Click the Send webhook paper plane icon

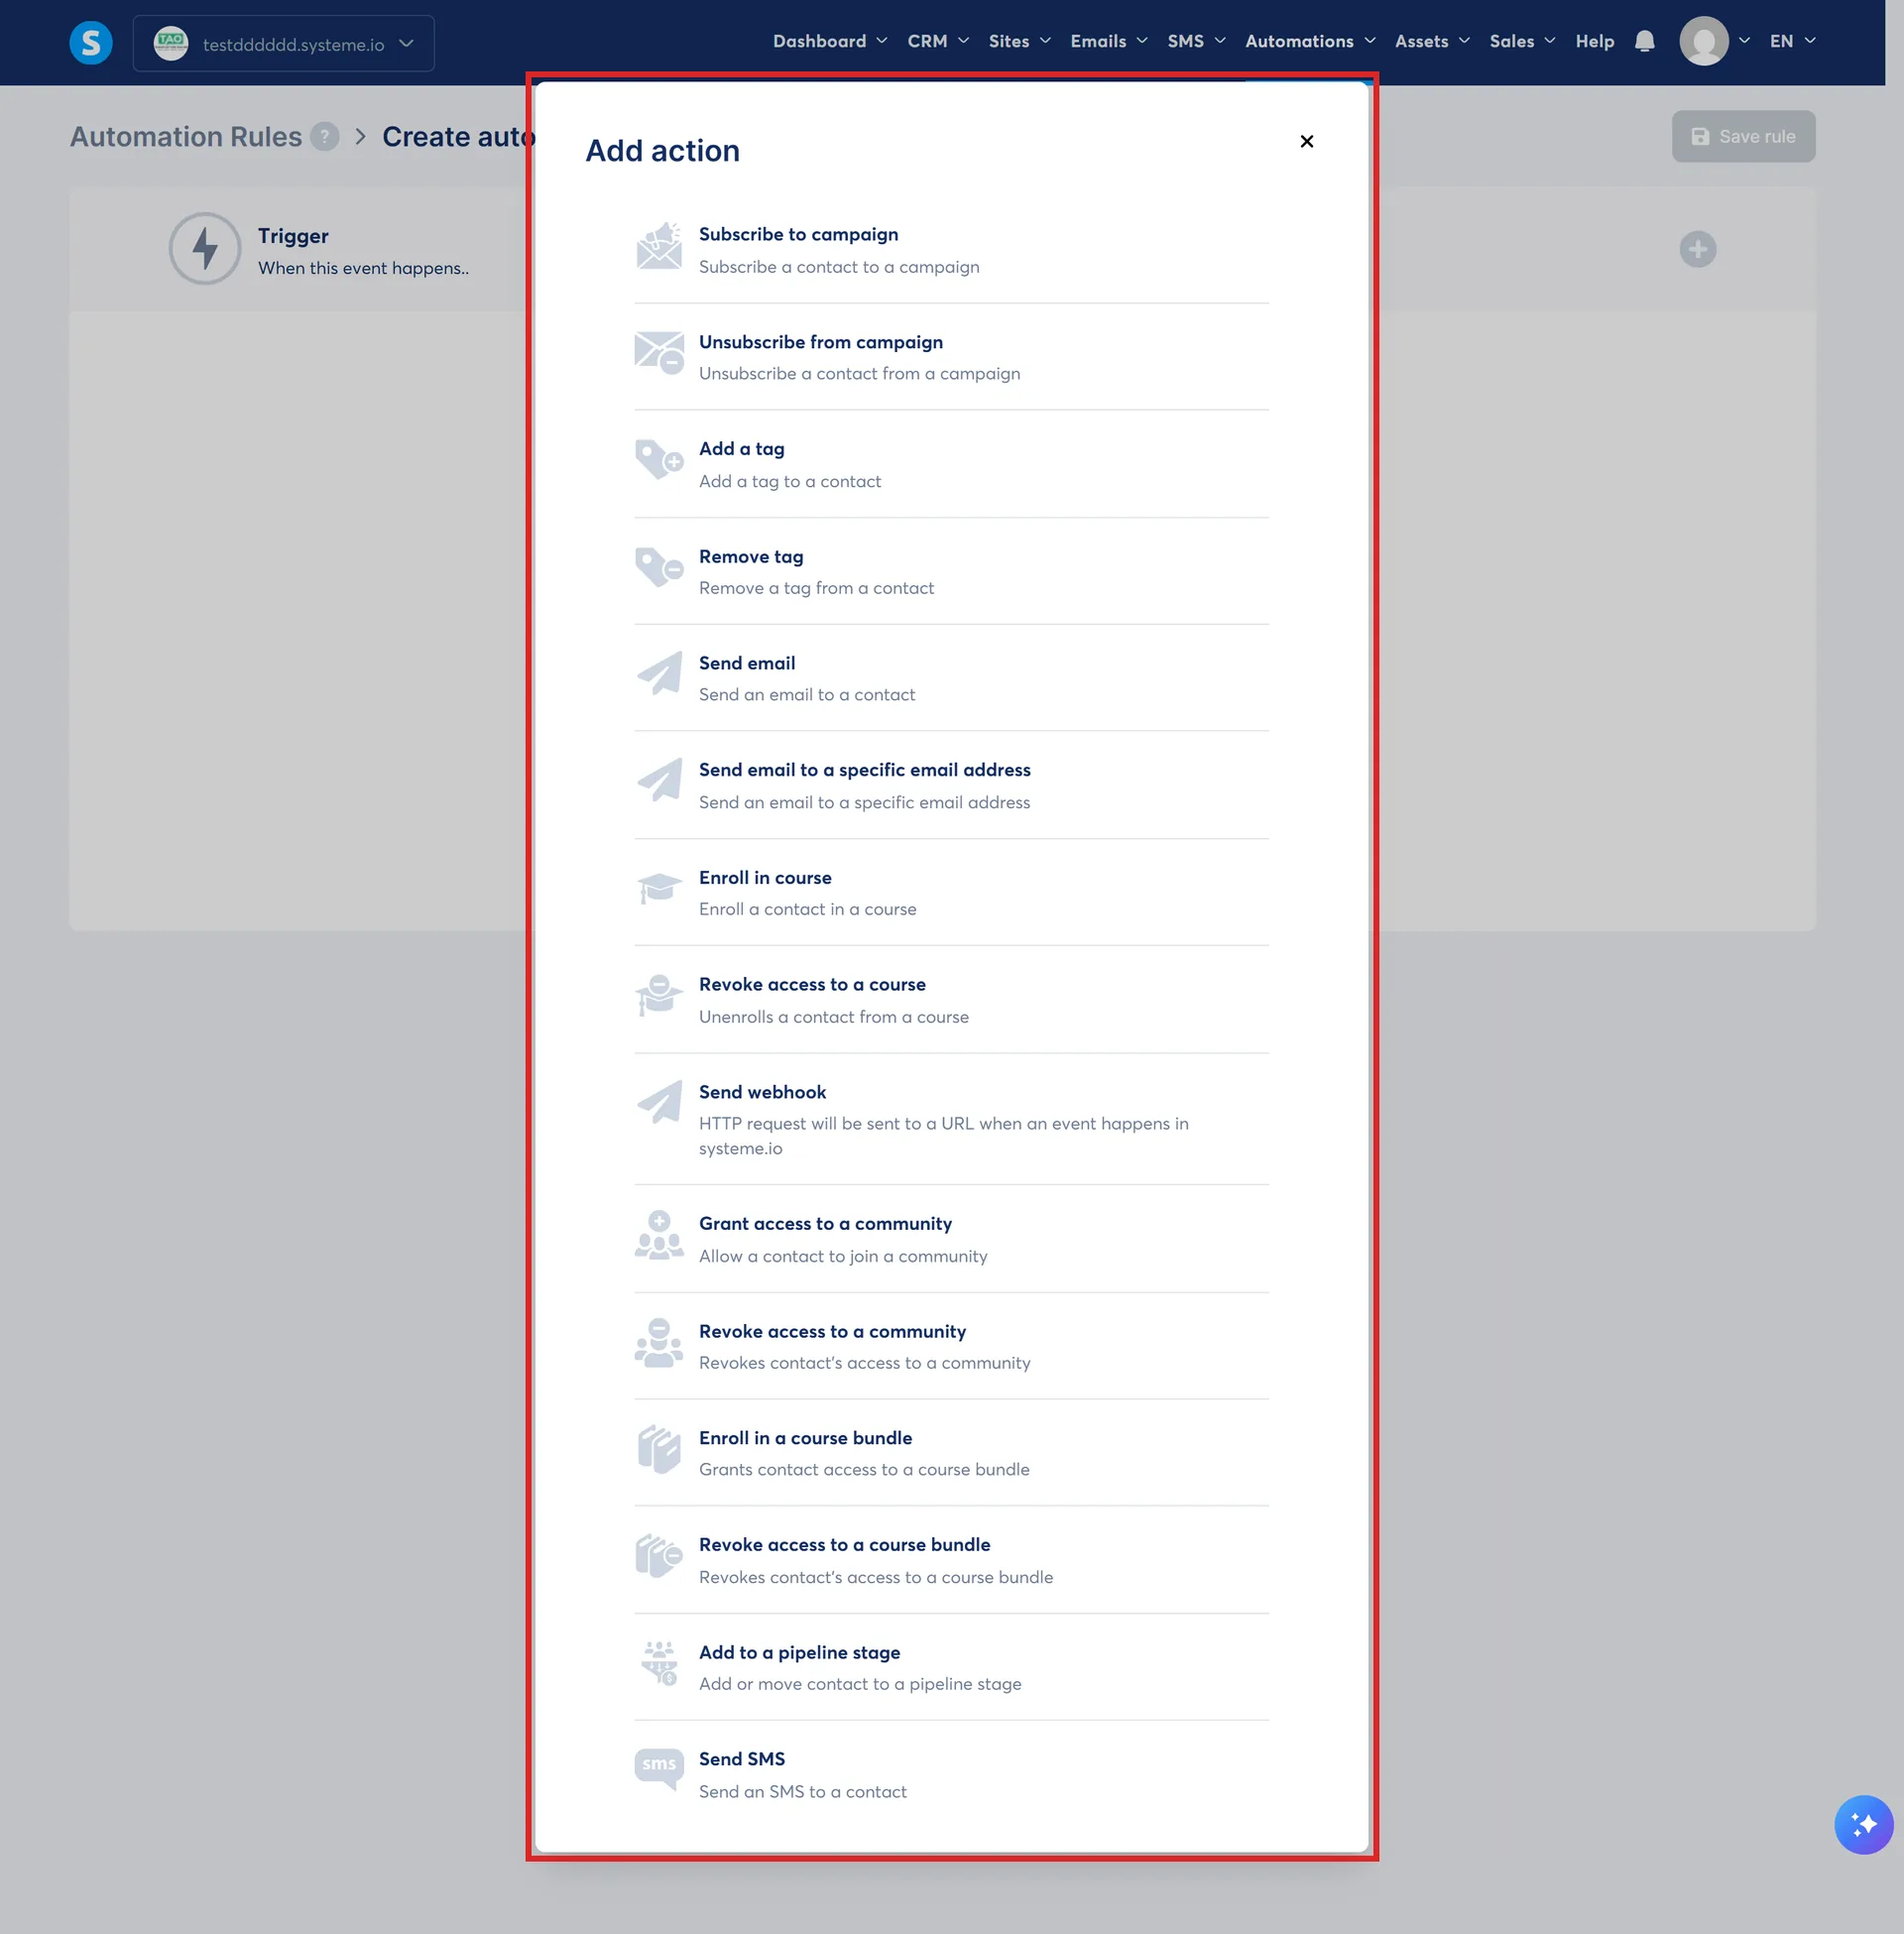pyautogui.click(x=659, y=1104)
